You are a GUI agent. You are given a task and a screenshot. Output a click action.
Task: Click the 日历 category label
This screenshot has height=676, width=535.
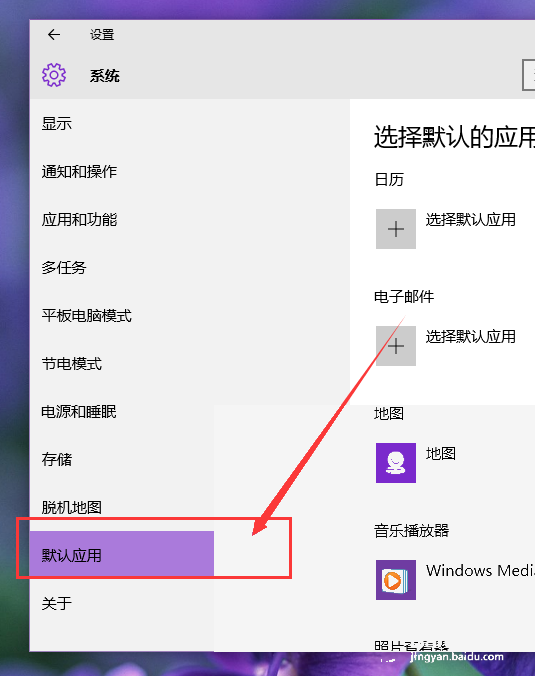(x=389, y=179)
